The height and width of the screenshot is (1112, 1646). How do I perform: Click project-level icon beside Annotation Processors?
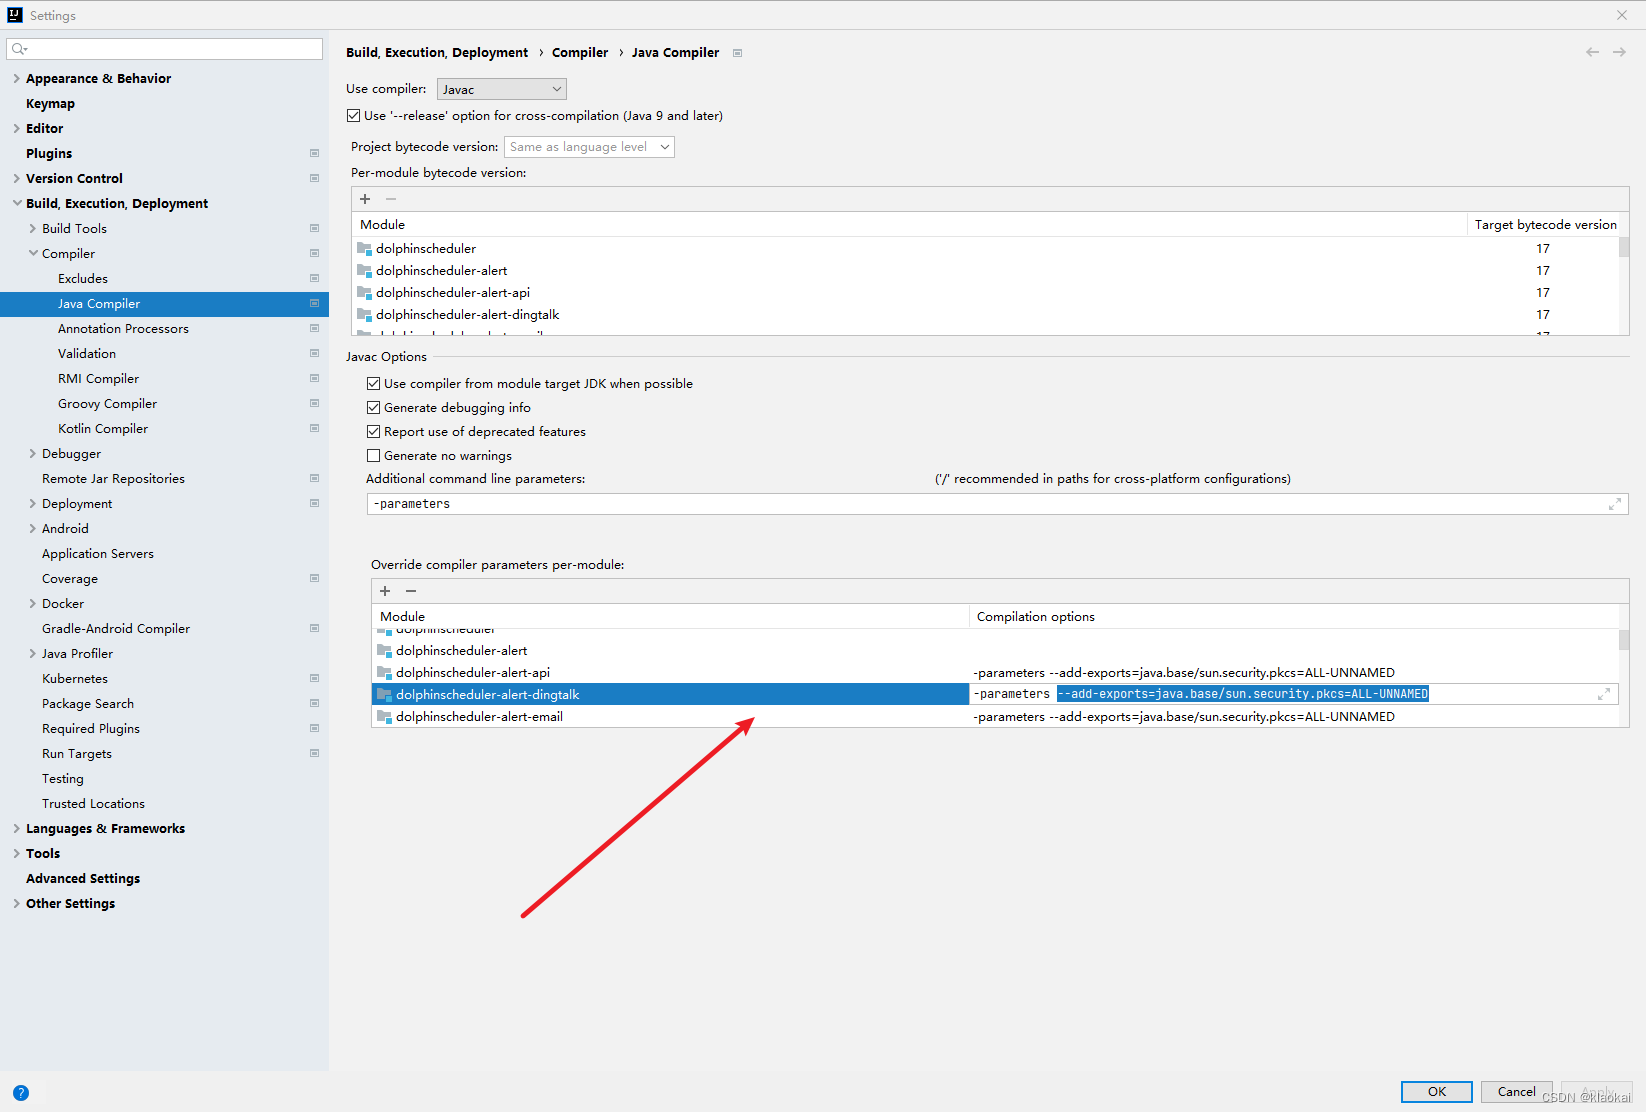point(314,328)
